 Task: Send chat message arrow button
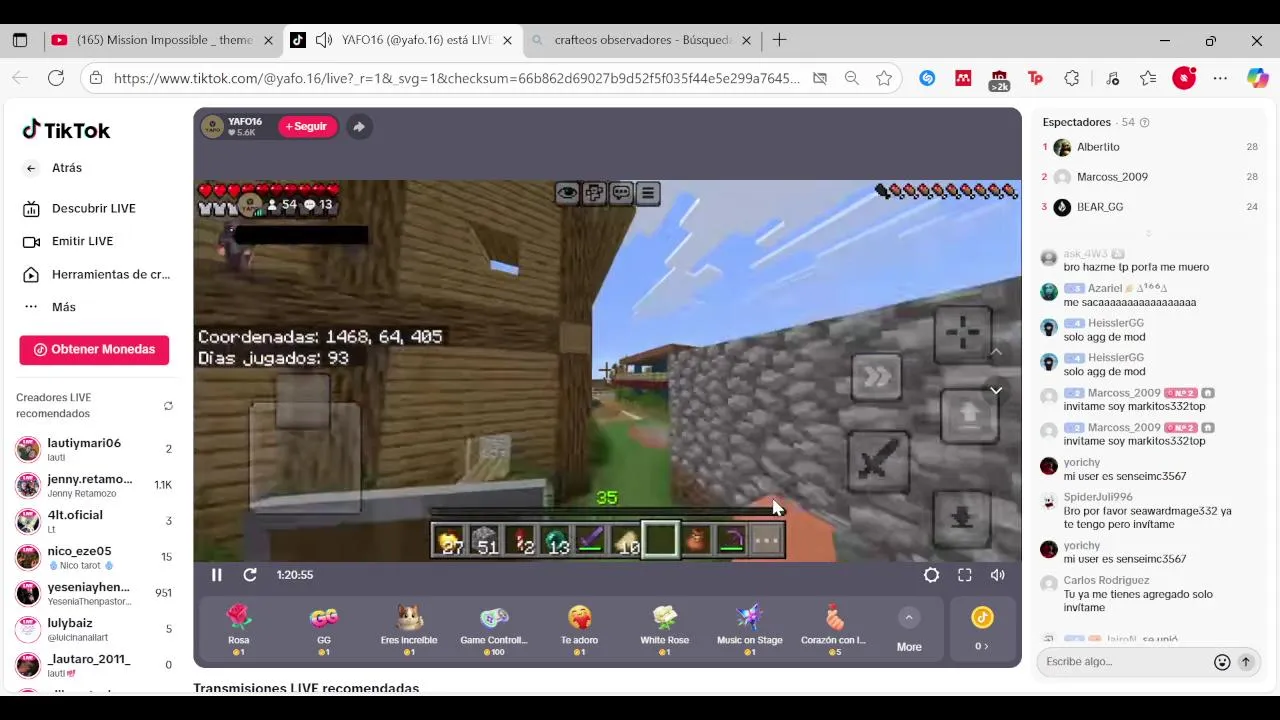coord(1246,662)
